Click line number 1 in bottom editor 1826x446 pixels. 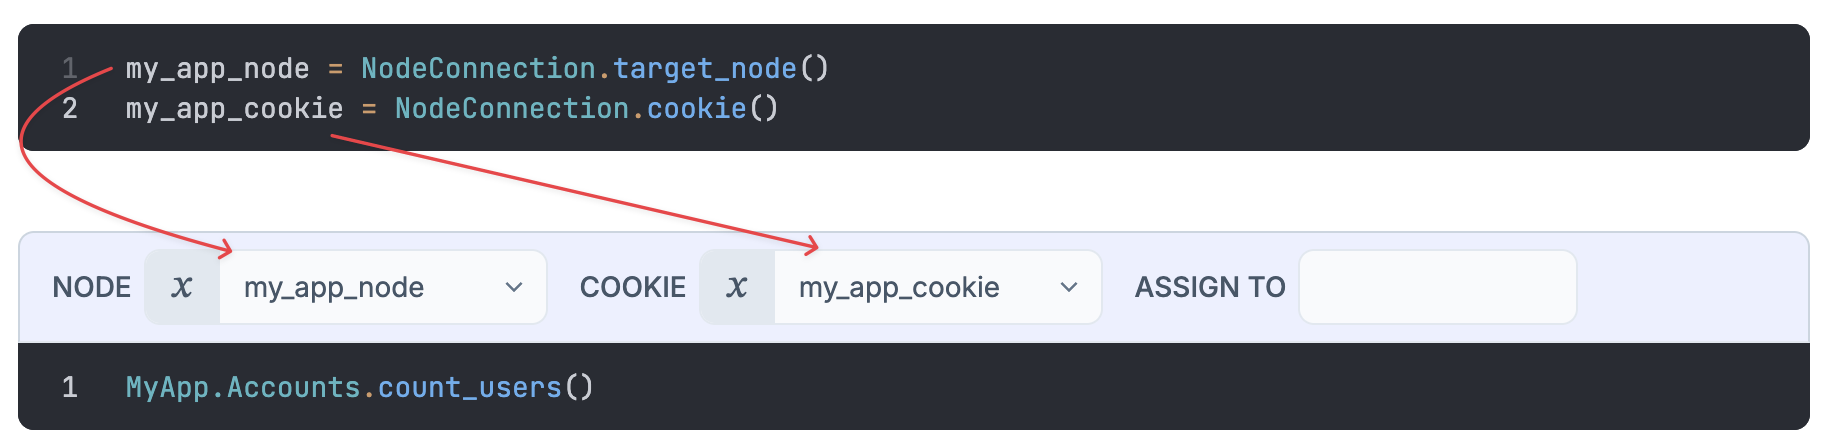tap(70, 388)
